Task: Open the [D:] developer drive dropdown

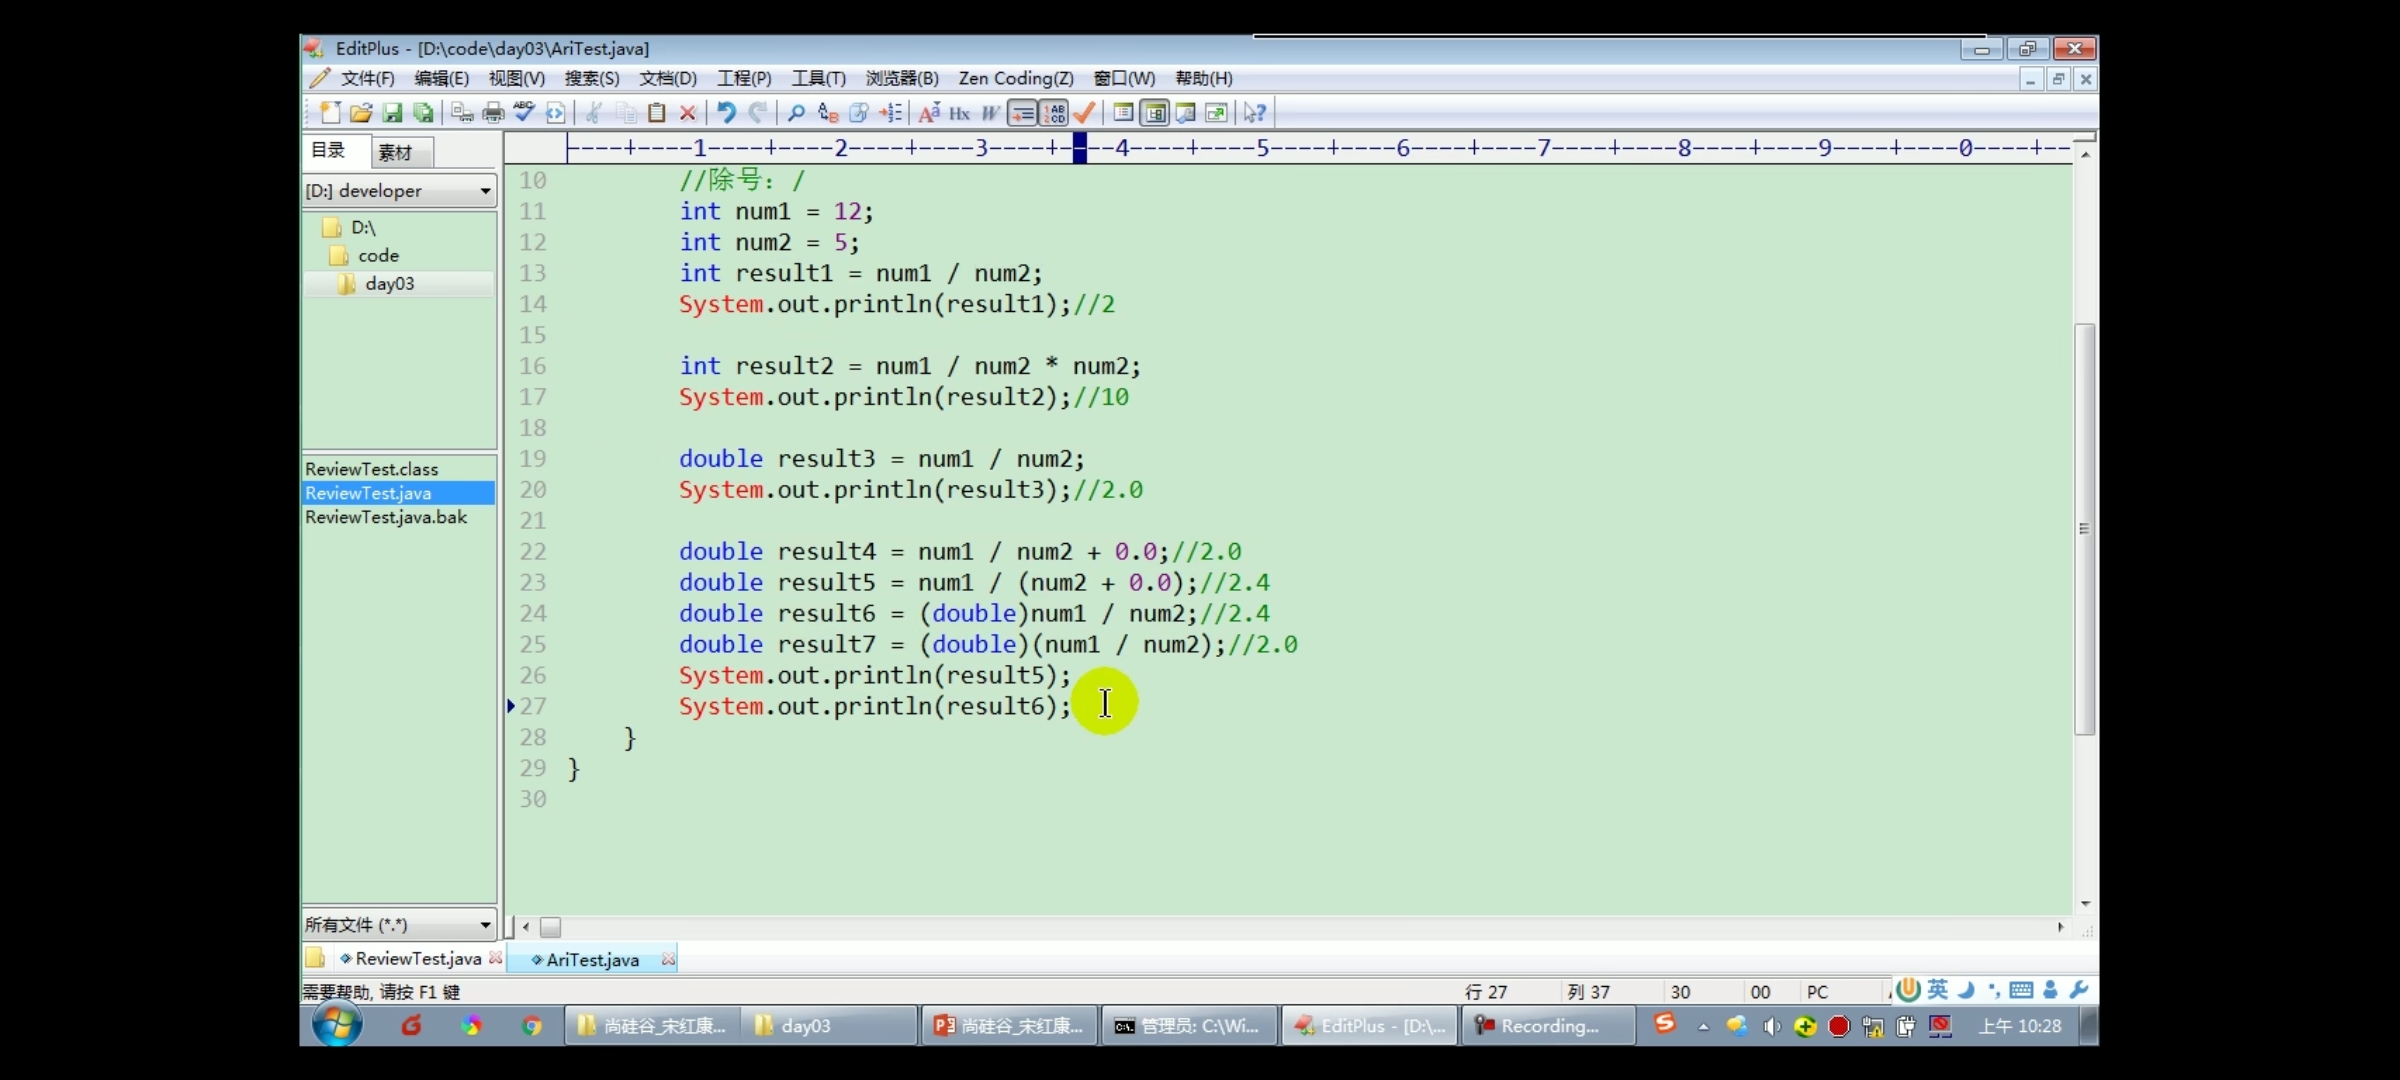Action: coord(399,190)
